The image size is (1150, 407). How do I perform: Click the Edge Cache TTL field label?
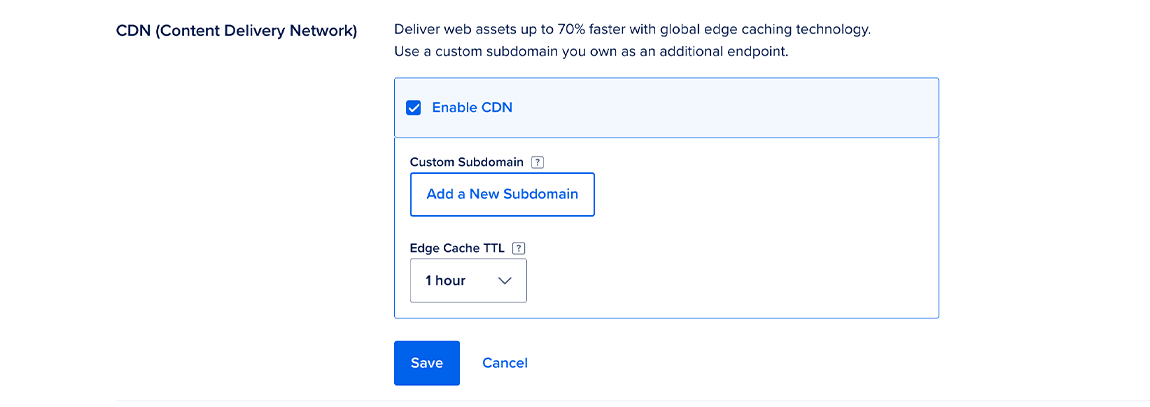[457, 249]
